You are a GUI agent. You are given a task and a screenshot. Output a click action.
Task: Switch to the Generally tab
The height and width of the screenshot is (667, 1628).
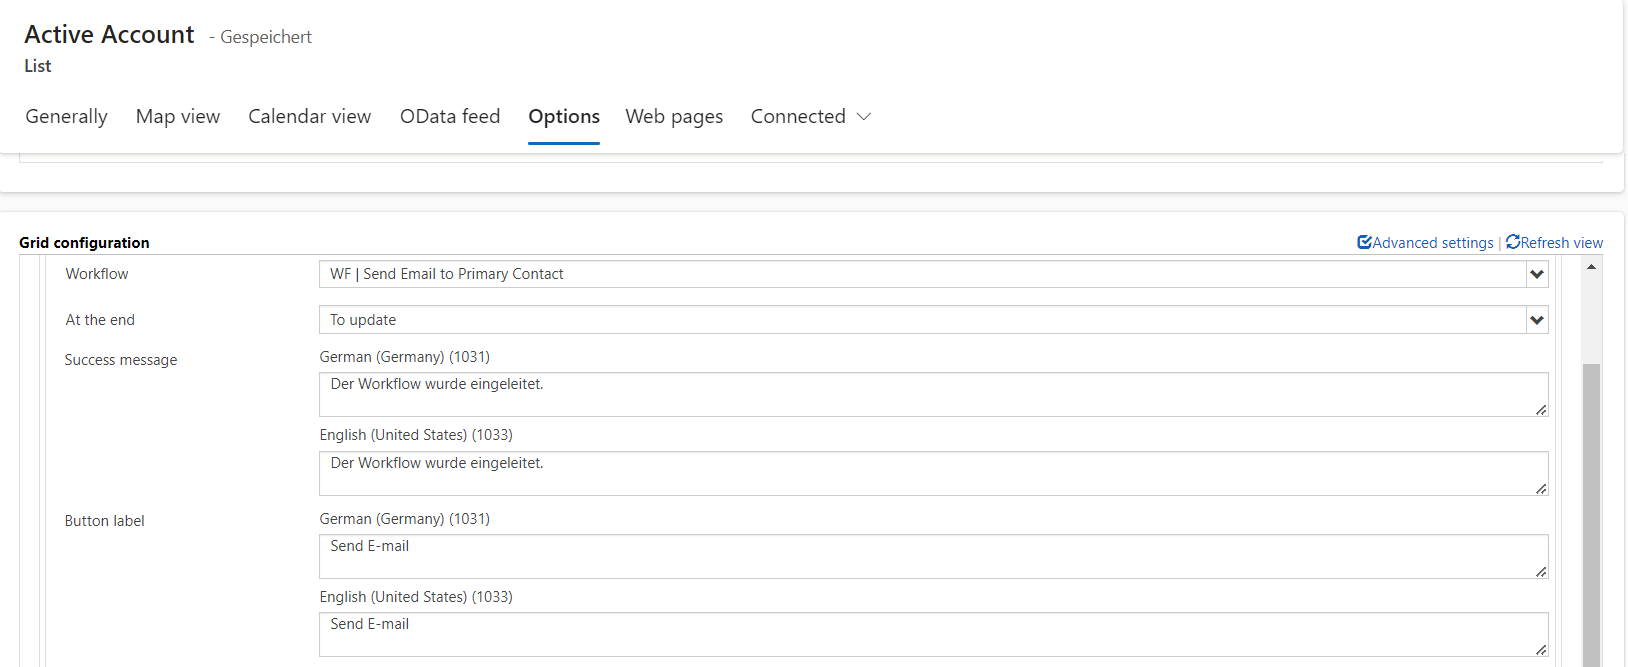(66, 117)
